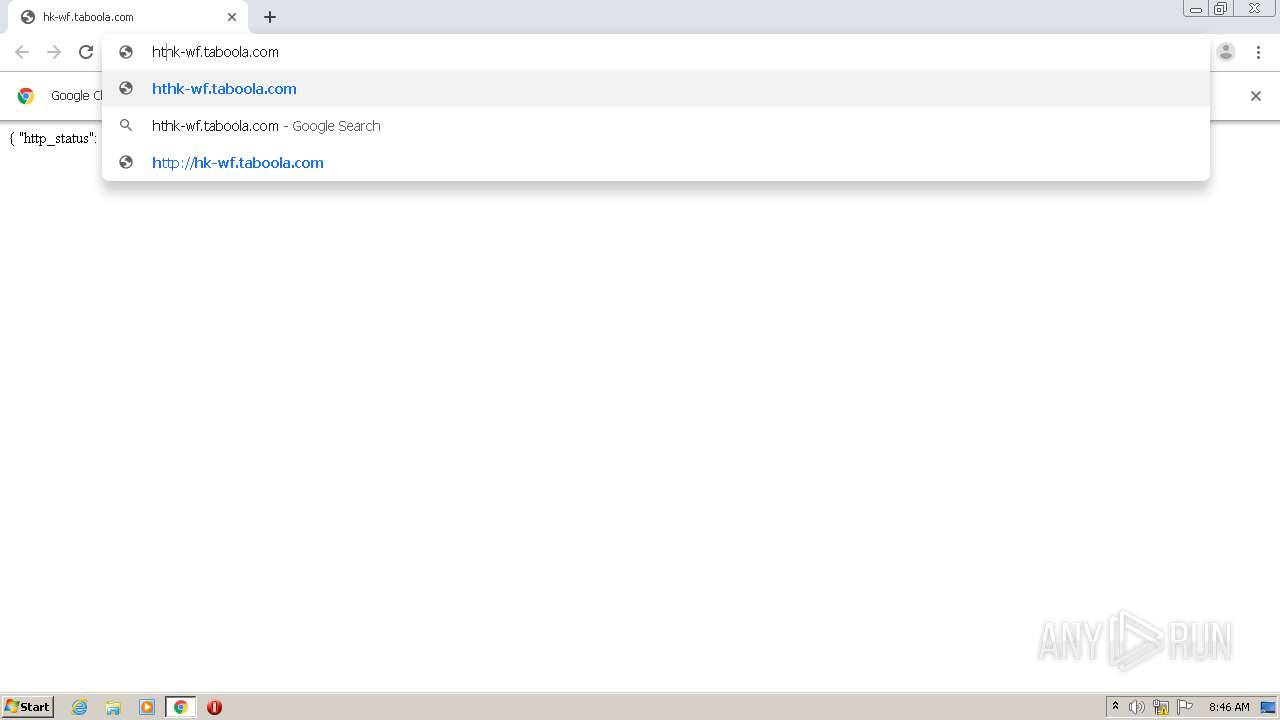1280x720 pixels.
Task: Restore down the Chrome window
Action: [x=1221, y=9]
